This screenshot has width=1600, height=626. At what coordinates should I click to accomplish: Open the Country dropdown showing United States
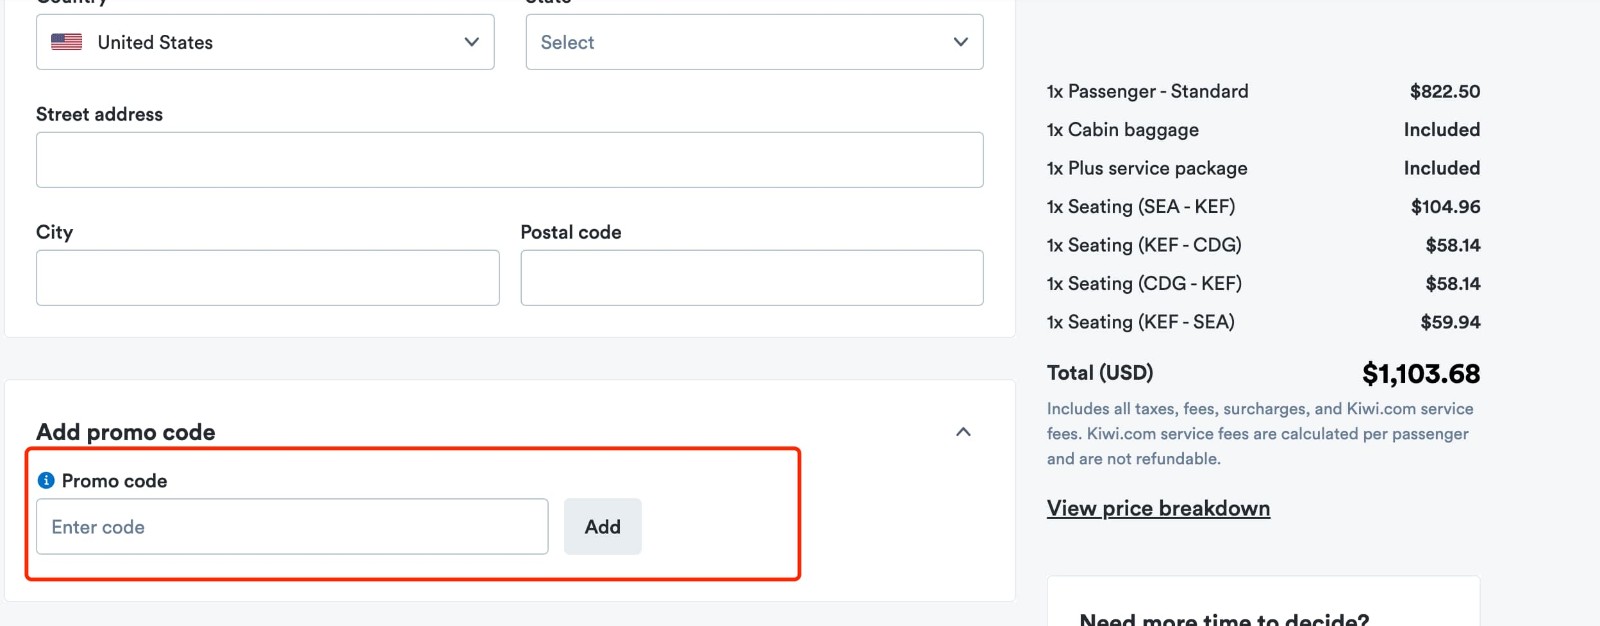click(x=265, y=42)
